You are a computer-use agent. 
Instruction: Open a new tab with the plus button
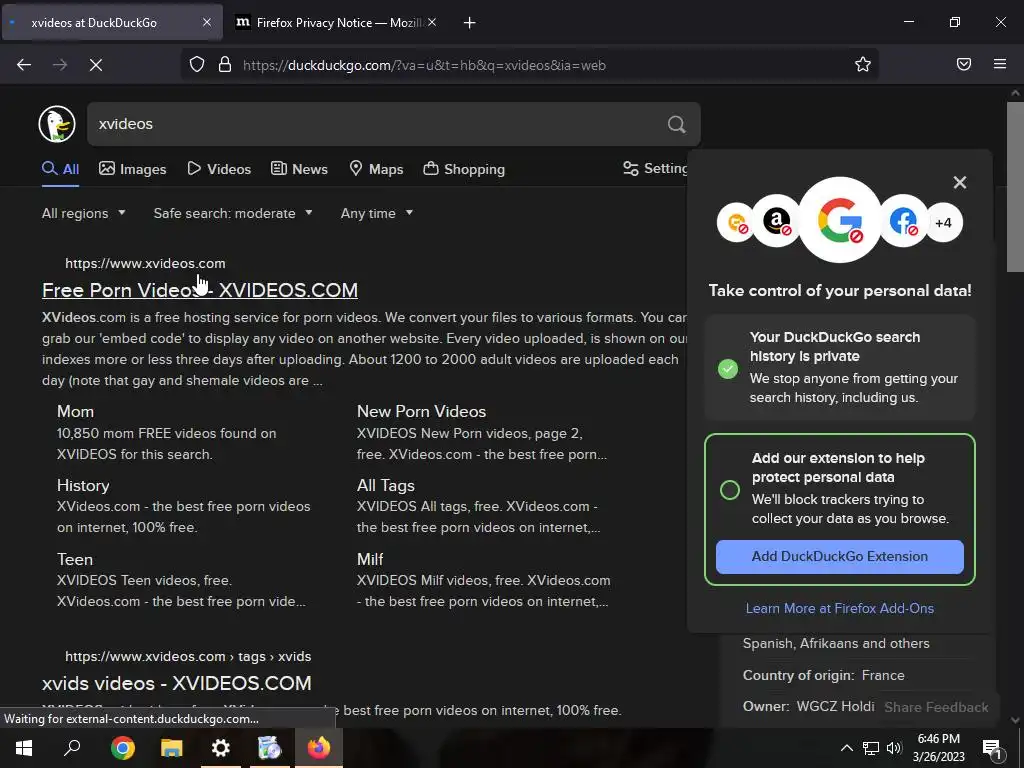469,23
